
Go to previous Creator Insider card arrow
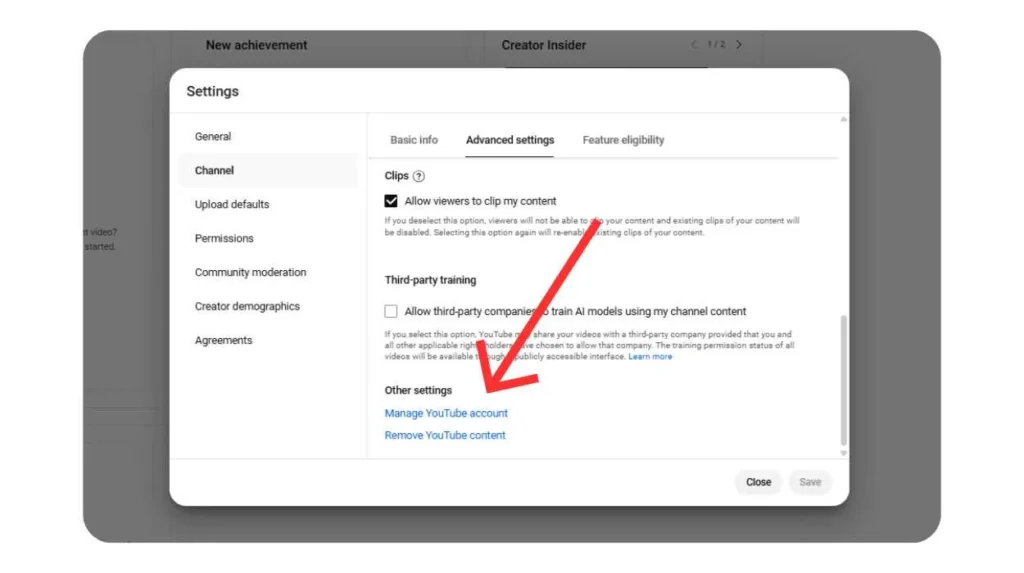[694, 44]
